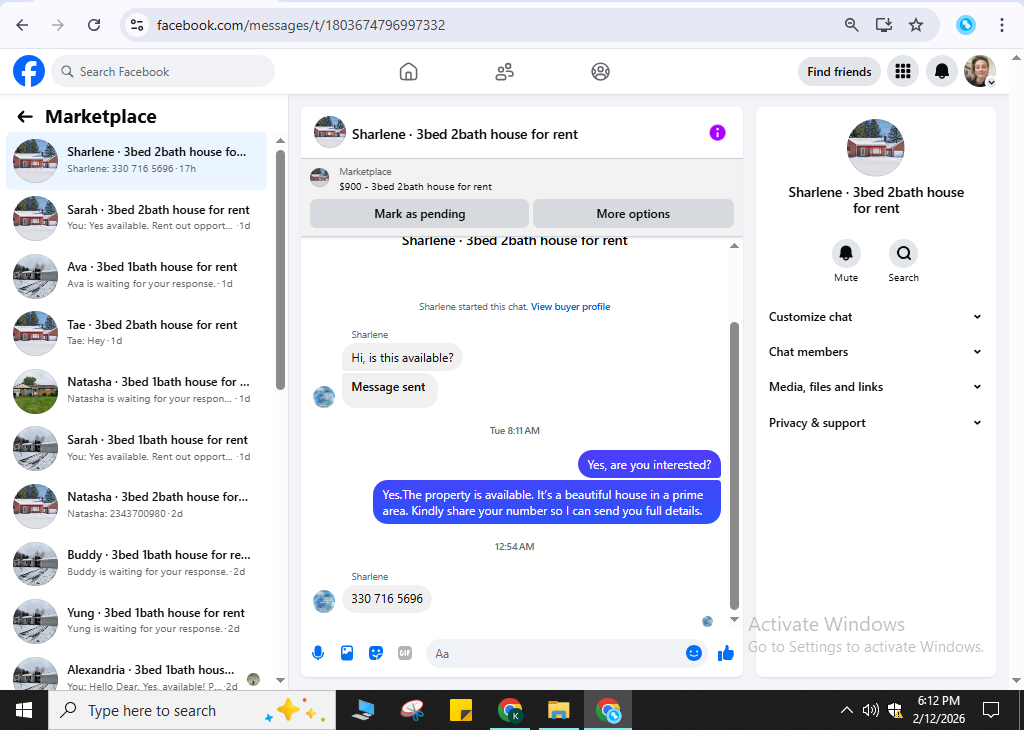Open the Friends icon in top navigation
This screenshot has width=1024, height=730.
pyautogui.click(x=504, y=71)
